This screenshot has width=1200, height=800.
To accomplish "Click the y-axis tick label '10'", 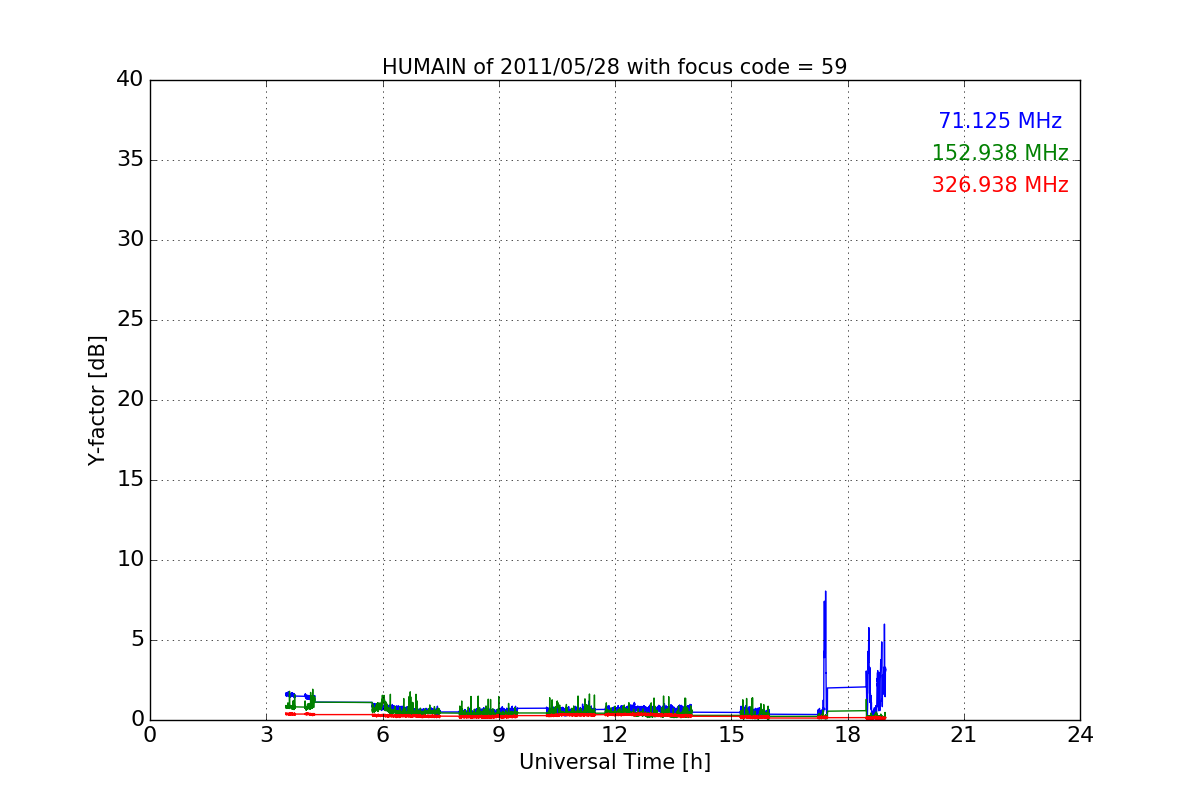I will pyautogui.click(x=130, y=560).
